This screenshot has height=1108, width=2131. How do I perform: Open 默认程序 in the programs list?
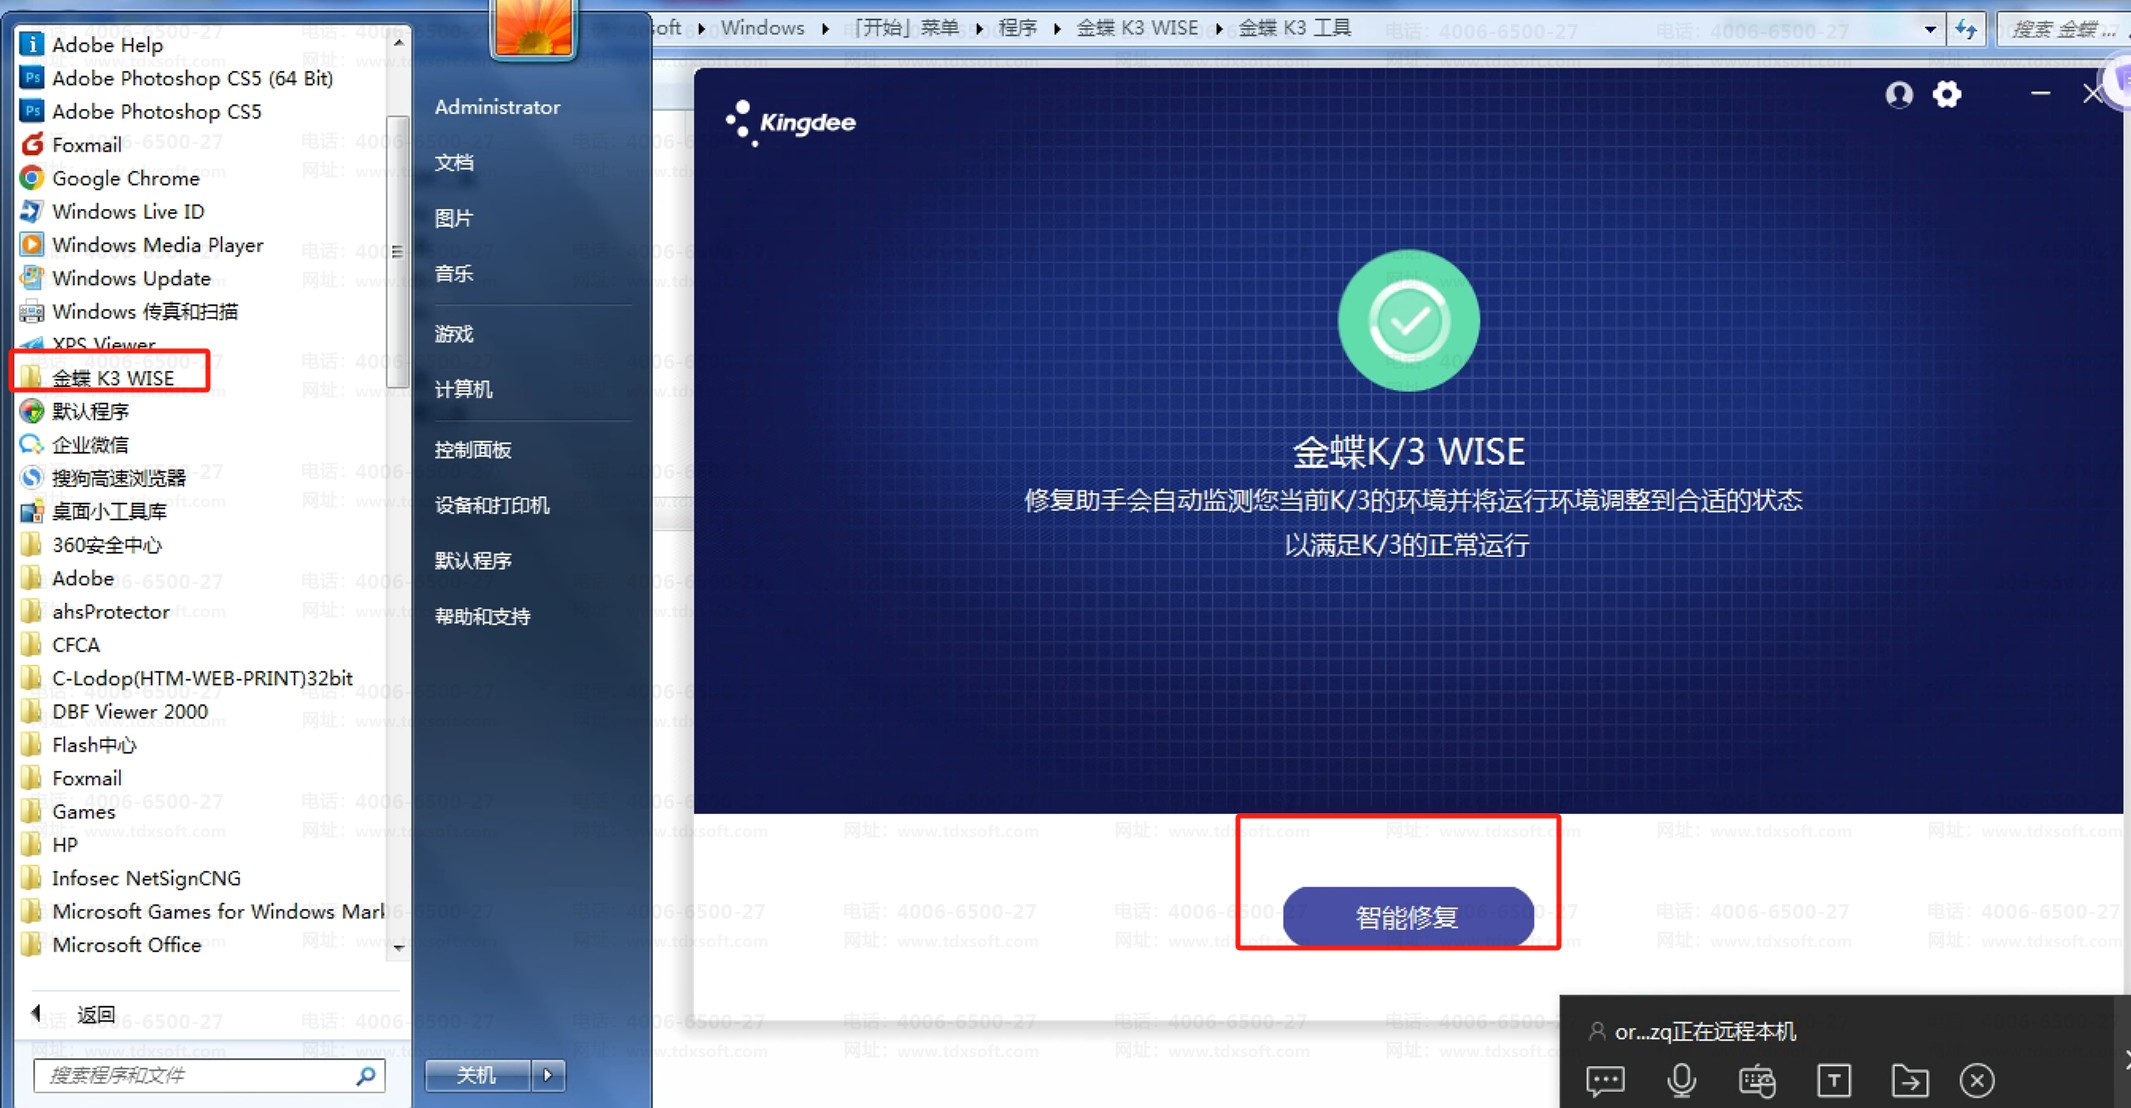coord(90,411)
